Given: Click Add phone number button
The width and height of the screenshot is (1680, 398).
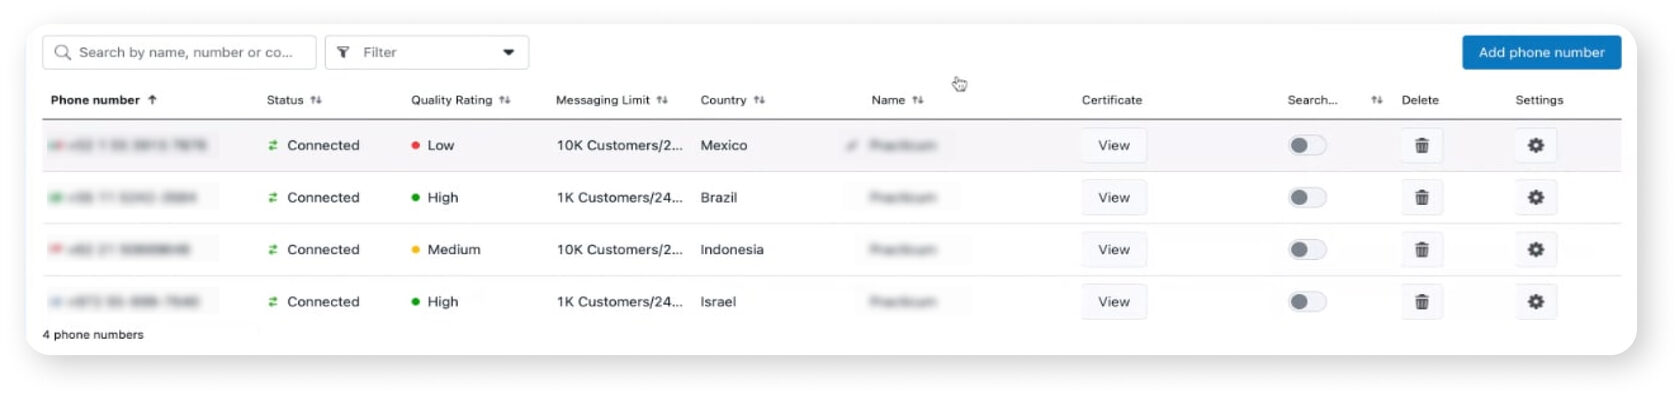Looking at the screenshot, I should point(1541,52).
